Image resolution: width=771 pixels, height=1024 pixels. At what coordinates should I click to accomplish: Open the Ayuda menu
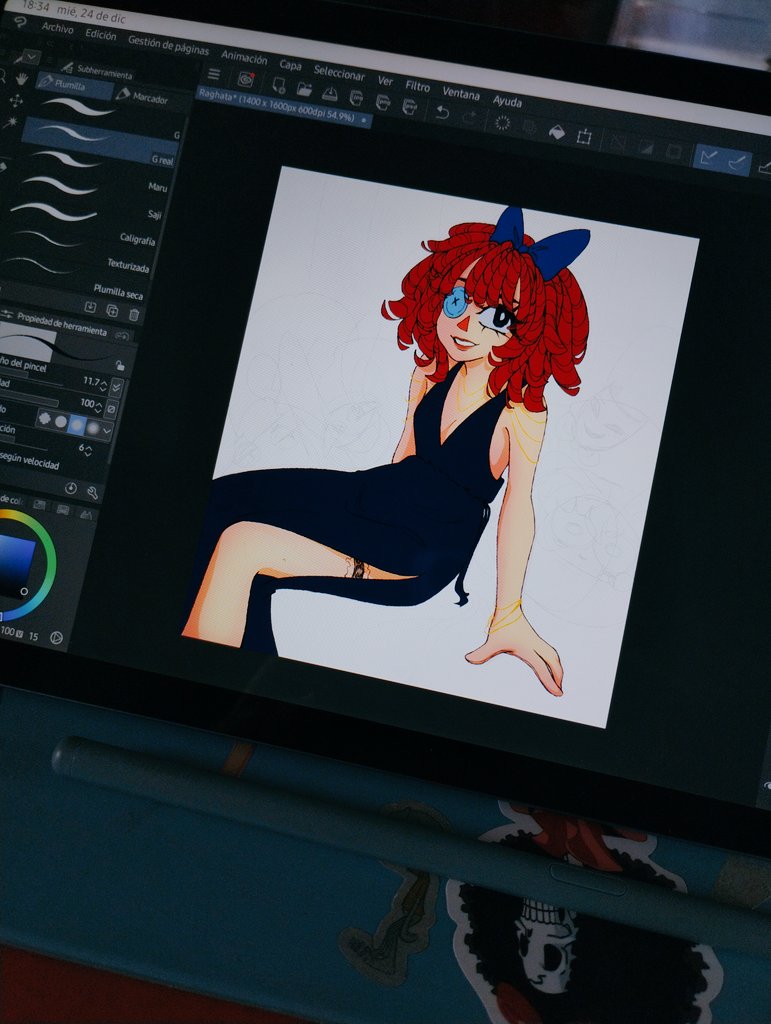point(507,101)
